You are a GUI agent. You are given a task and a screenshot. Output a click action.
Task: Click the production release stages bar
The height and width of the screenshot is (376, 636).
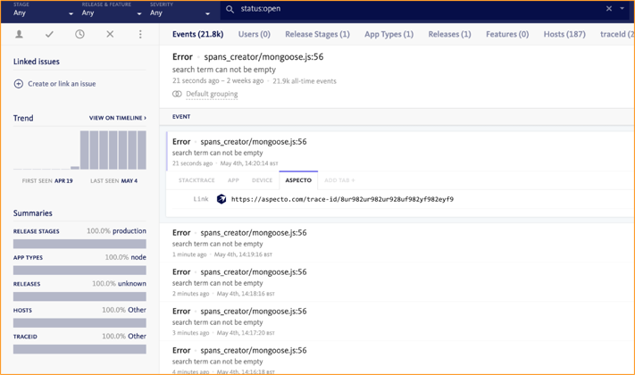(80, 244)
